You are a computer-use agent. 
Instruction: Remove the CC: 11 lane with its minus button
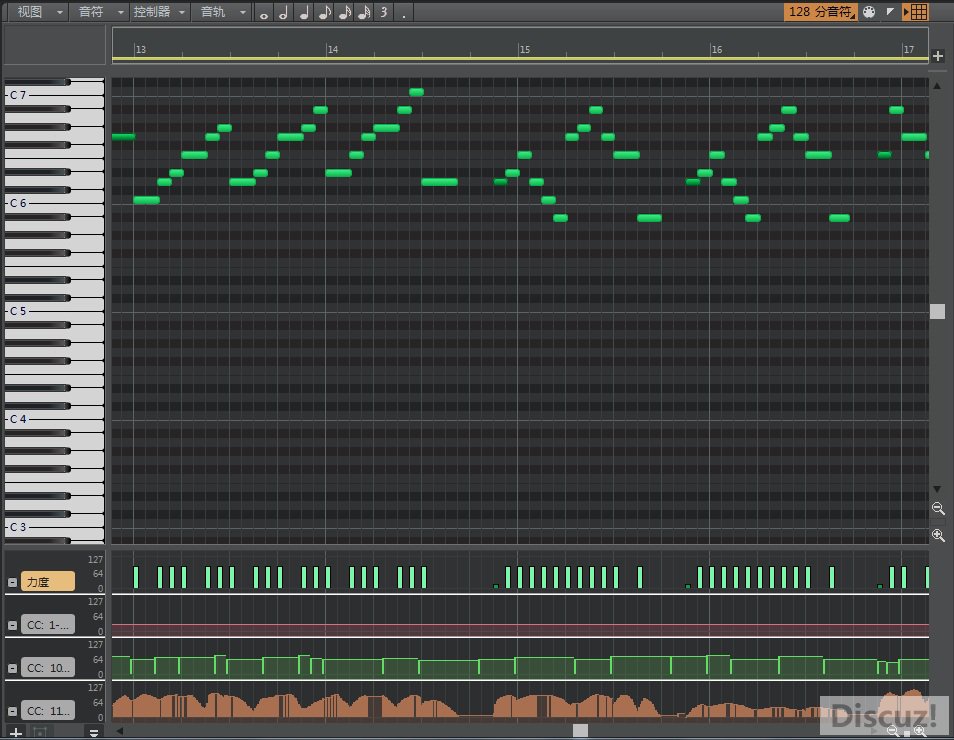point(12,711)
